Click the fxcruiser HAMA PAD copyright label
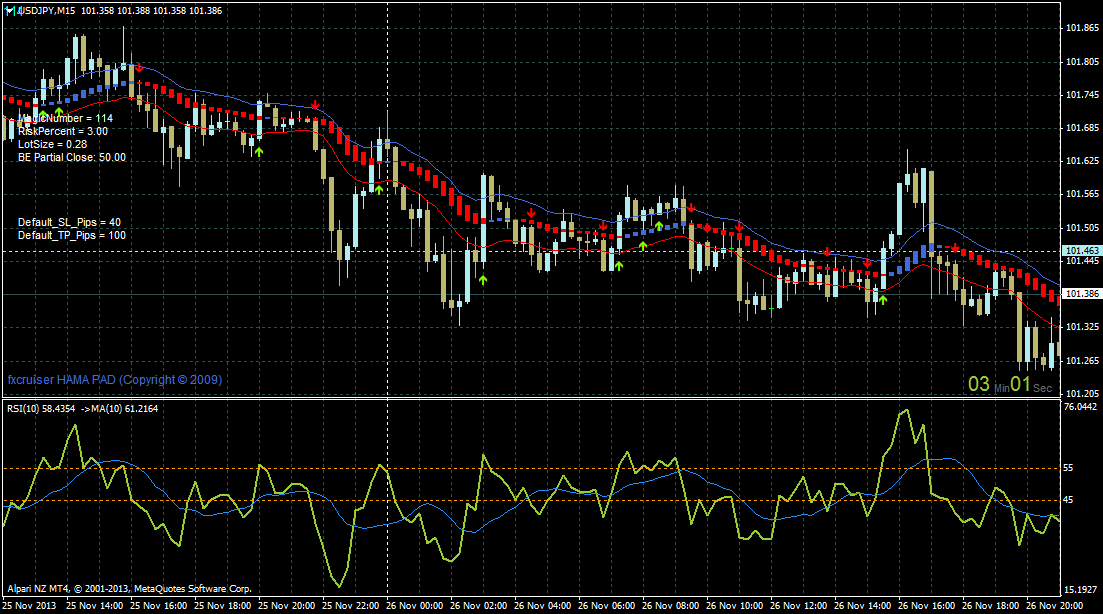The width and height of the screenshot is (1103, 614). click(x=115, y=380)
